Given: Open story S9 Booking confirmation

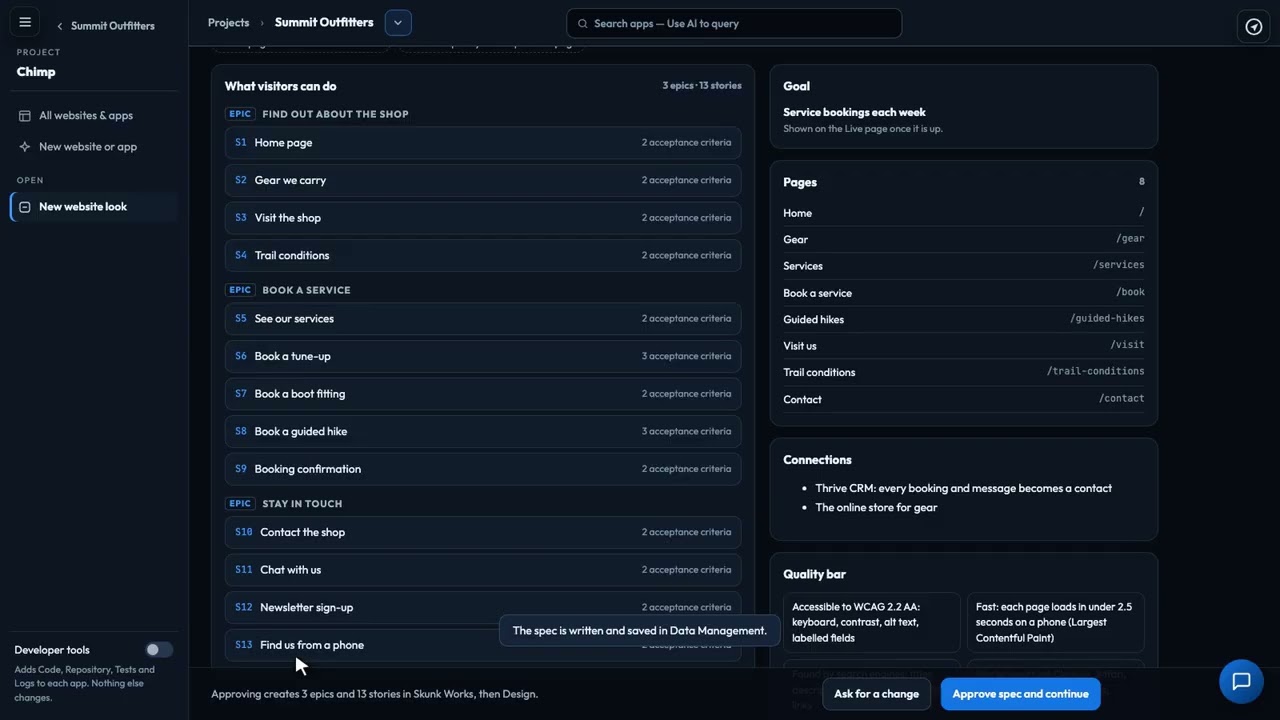Looking at the screenshot, I should pos(483,469).
